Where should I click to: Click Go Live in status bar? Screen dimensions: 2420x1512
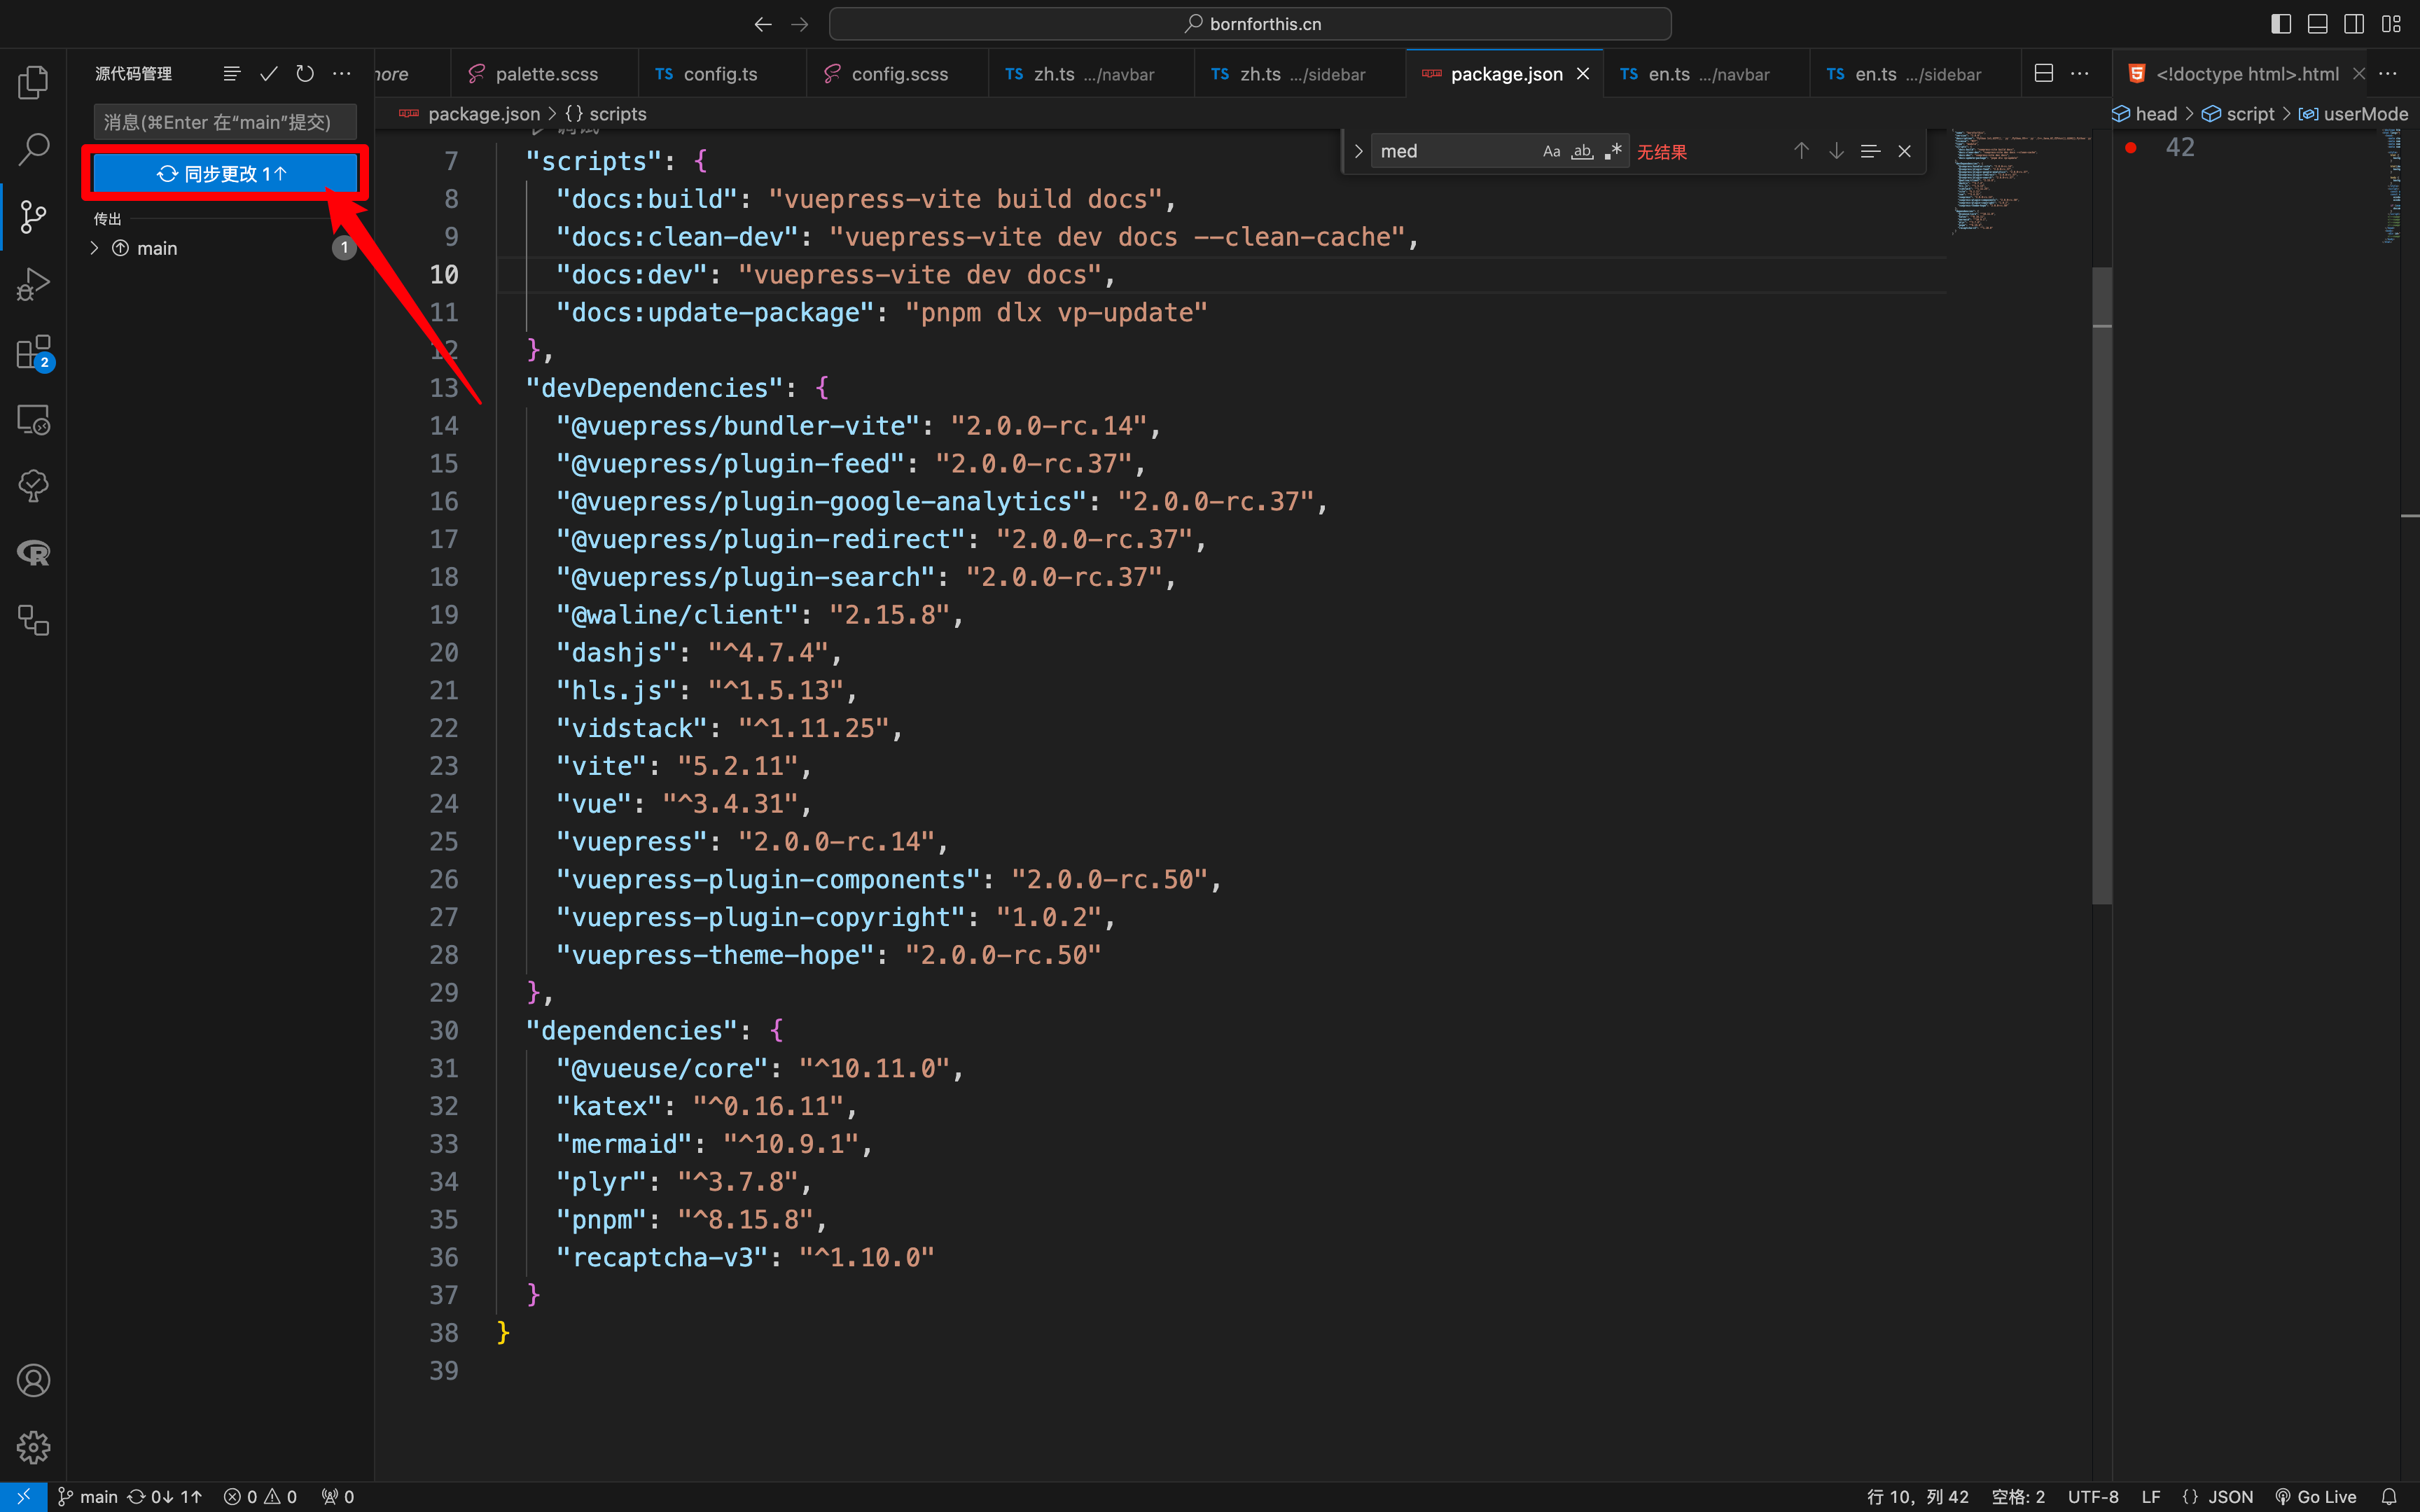[x=2316, y=1497]
